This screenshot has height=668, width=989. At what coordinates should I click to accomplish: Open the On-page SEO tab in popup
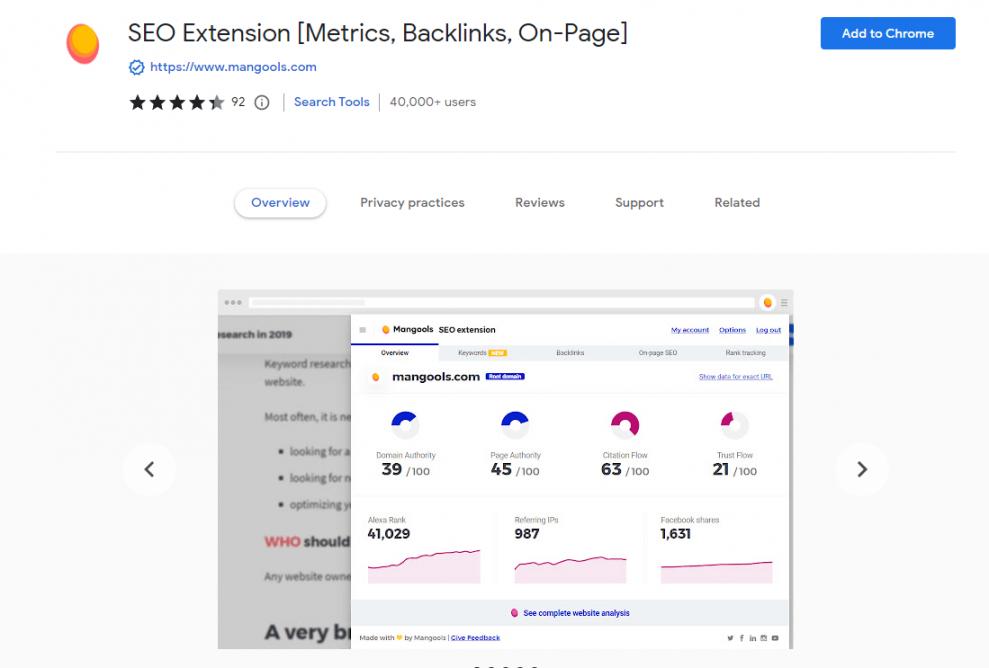(658, 353)
